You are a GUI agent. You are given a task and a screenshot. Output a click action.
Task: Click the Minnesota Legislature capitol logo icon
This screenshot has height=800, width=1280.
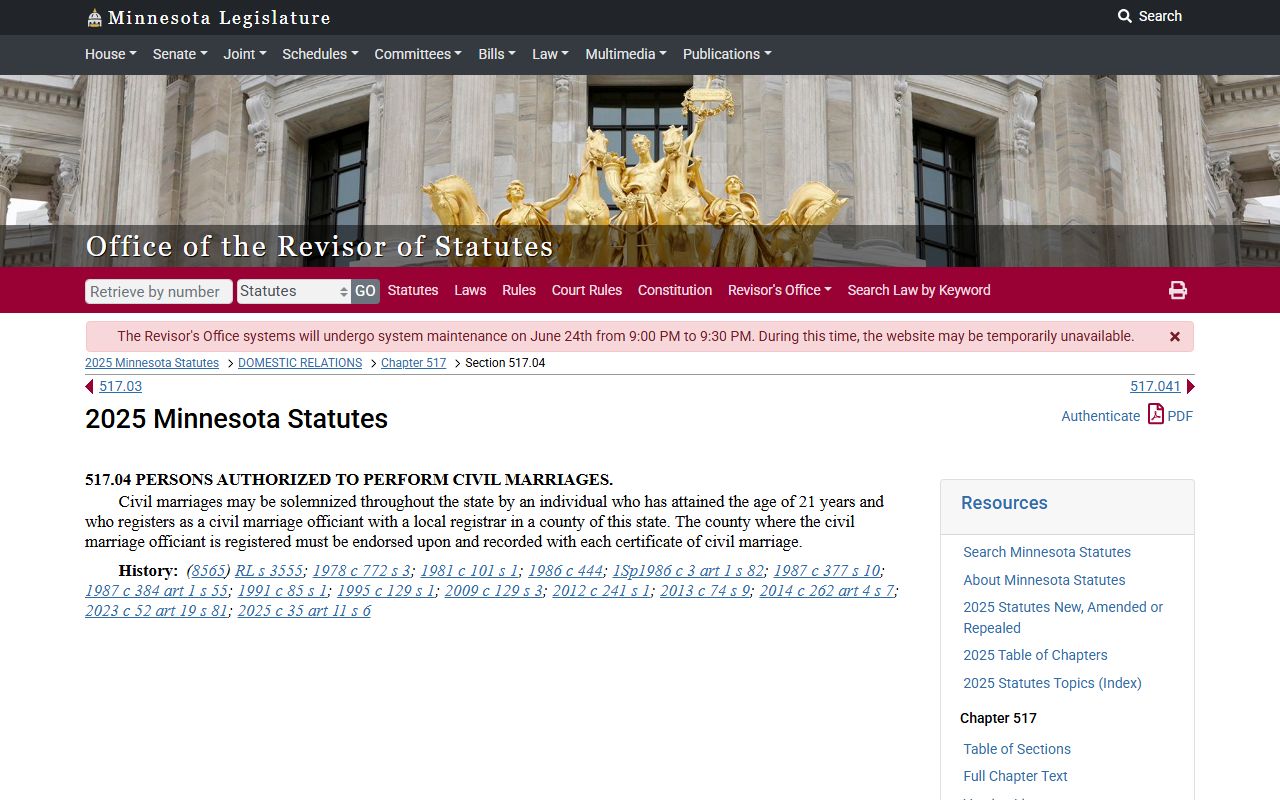(94, 17)
